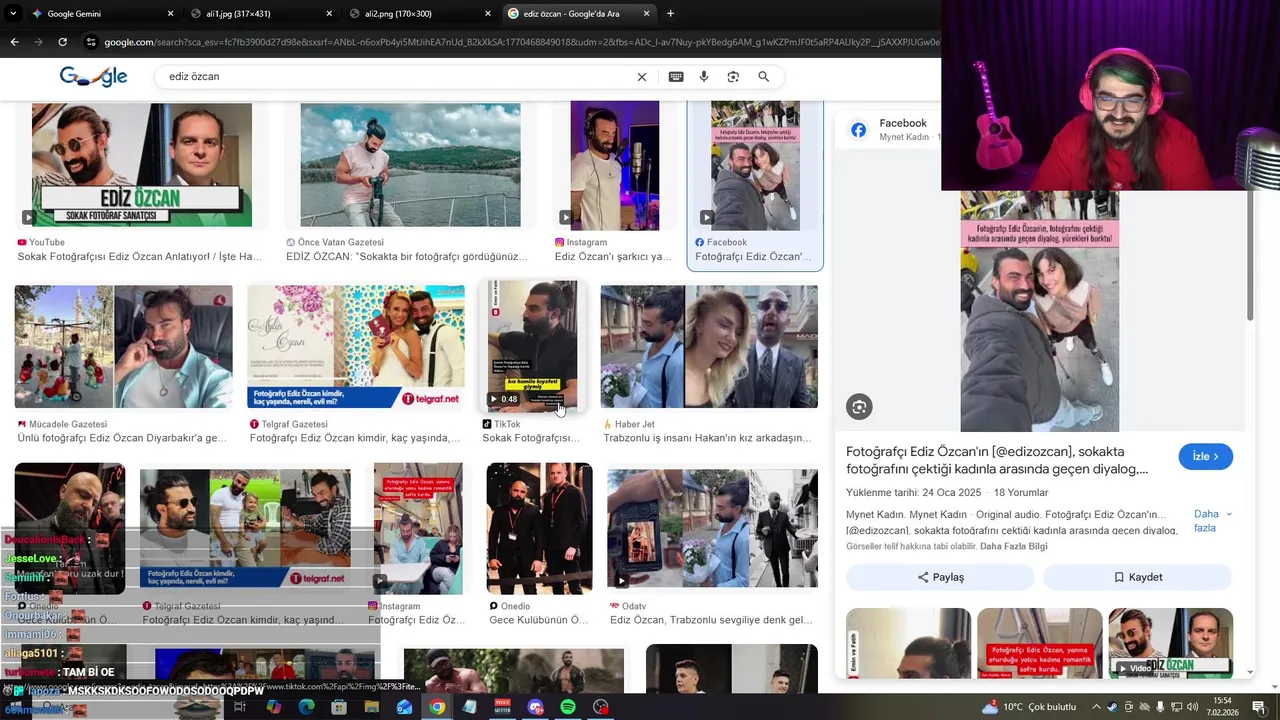Open Daha Fazla Bilgi copyright link
This screenshot has height=720, width=1280.
click(1014, 547)
